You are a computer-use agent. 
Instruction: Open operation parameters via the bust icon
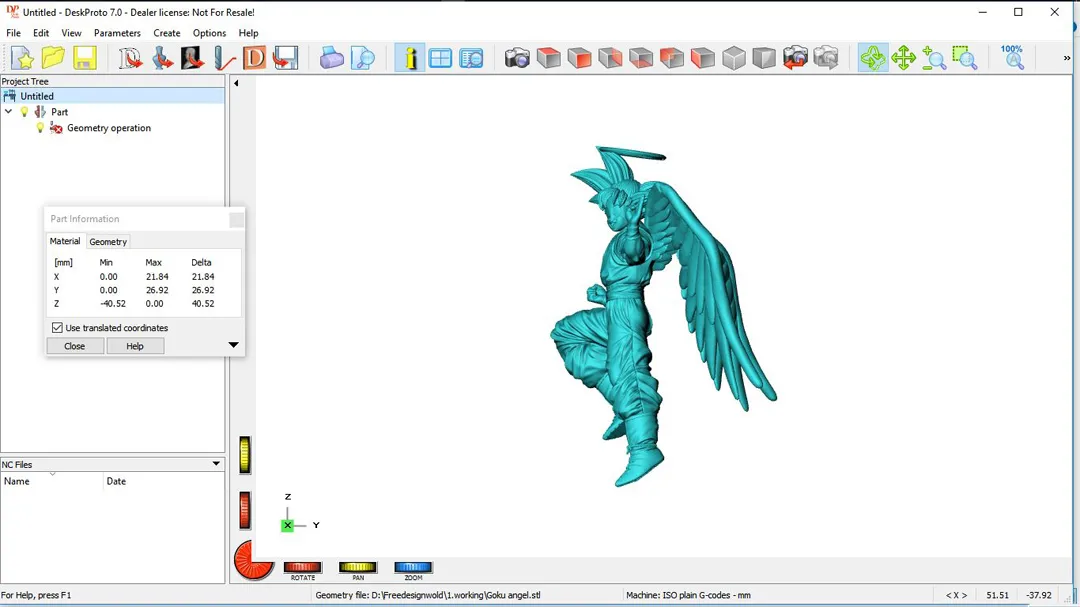192,58
